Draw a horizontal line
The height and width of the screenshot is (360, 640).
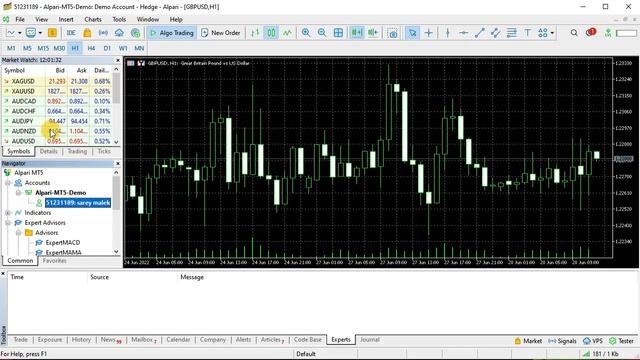(463, 33)
